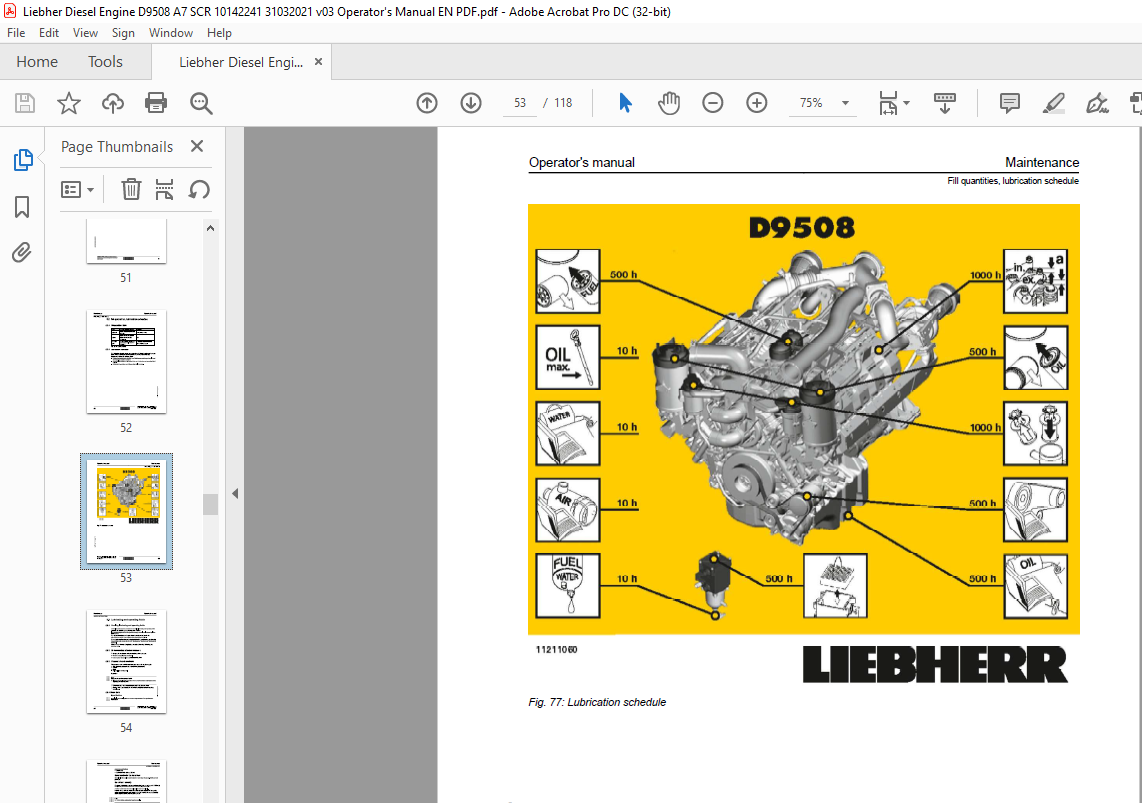Select page 54 thumbnail
1142x803 pixels.
pos(126,662)
